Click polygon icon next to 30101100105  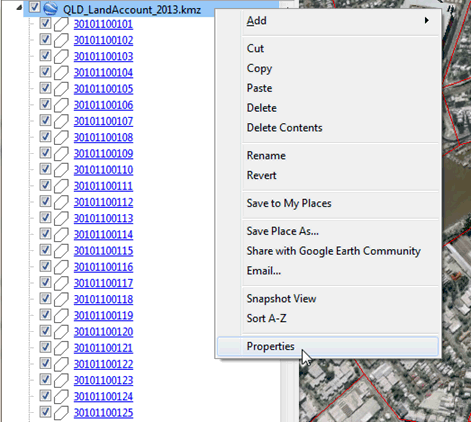tap(61, 89)
